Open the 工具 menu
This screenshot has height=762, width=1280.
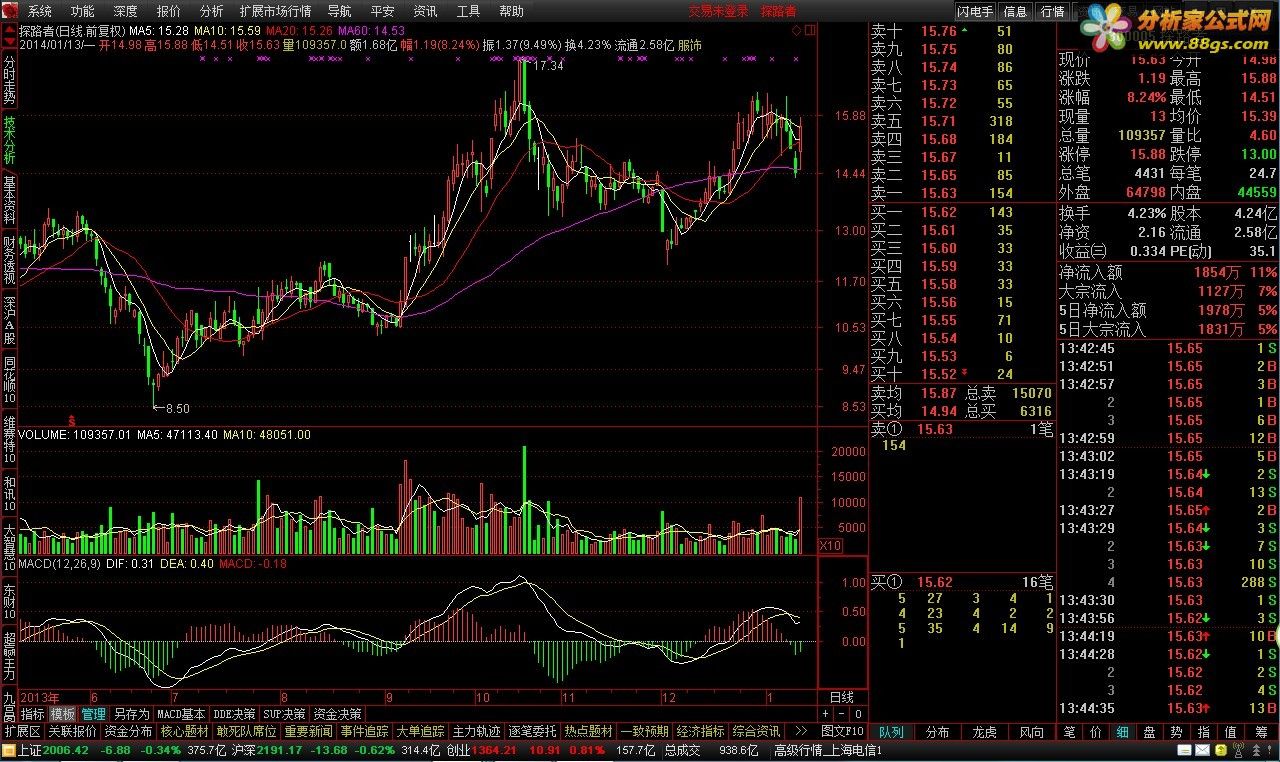click(x=468, y=12)
